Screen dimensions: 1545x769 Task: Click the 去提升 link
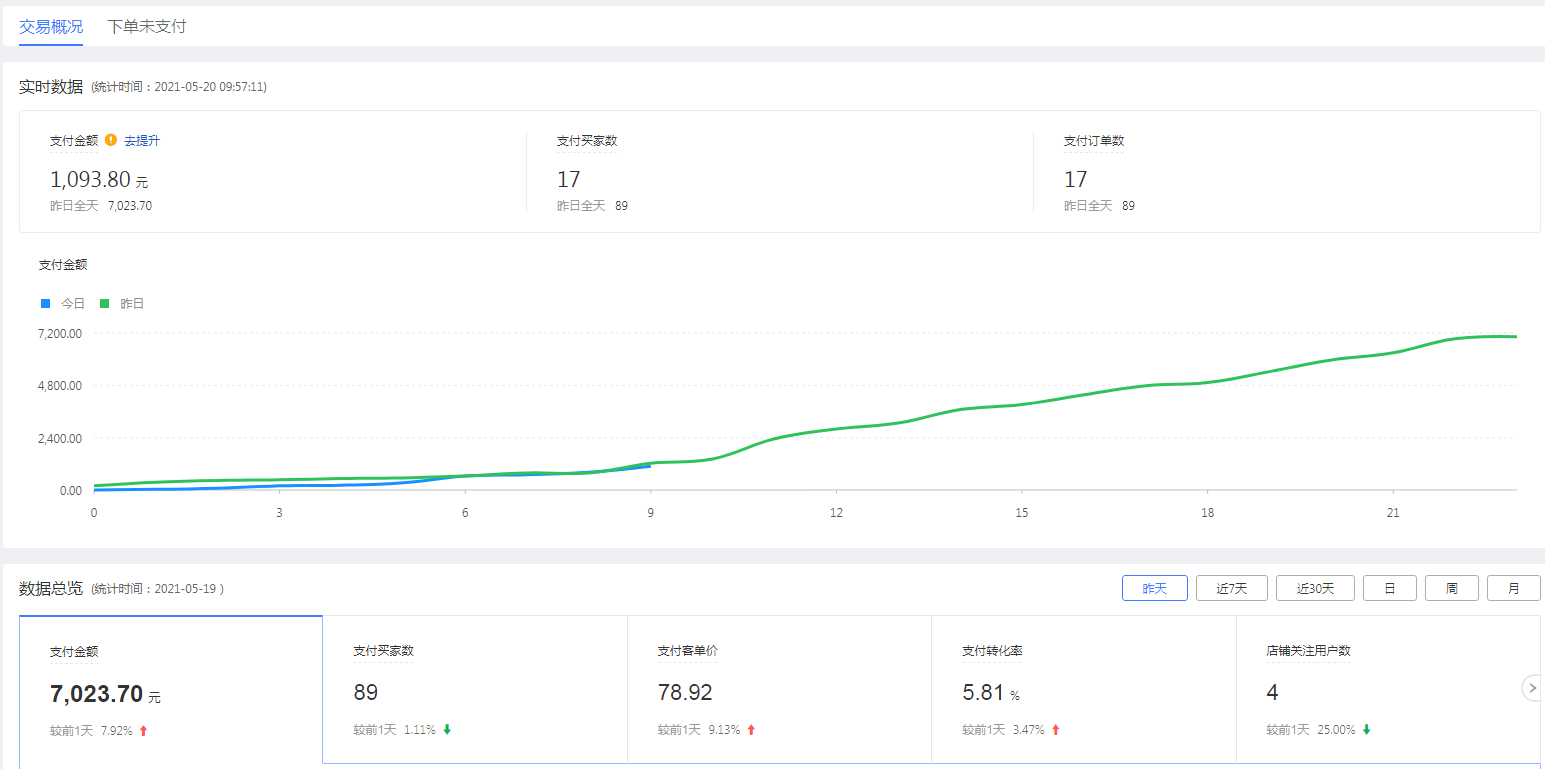(x=142, y=140)
